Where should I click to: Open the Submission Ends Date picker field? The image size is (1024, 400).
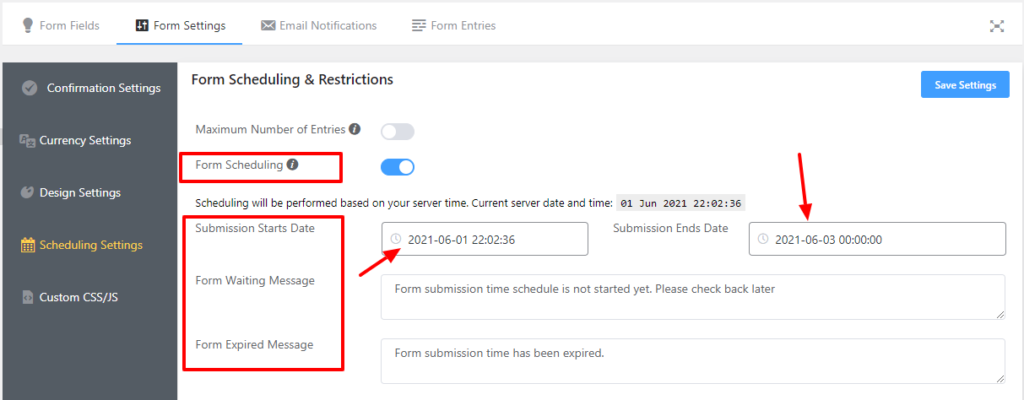pyautogui.click(x=877, y=239)
